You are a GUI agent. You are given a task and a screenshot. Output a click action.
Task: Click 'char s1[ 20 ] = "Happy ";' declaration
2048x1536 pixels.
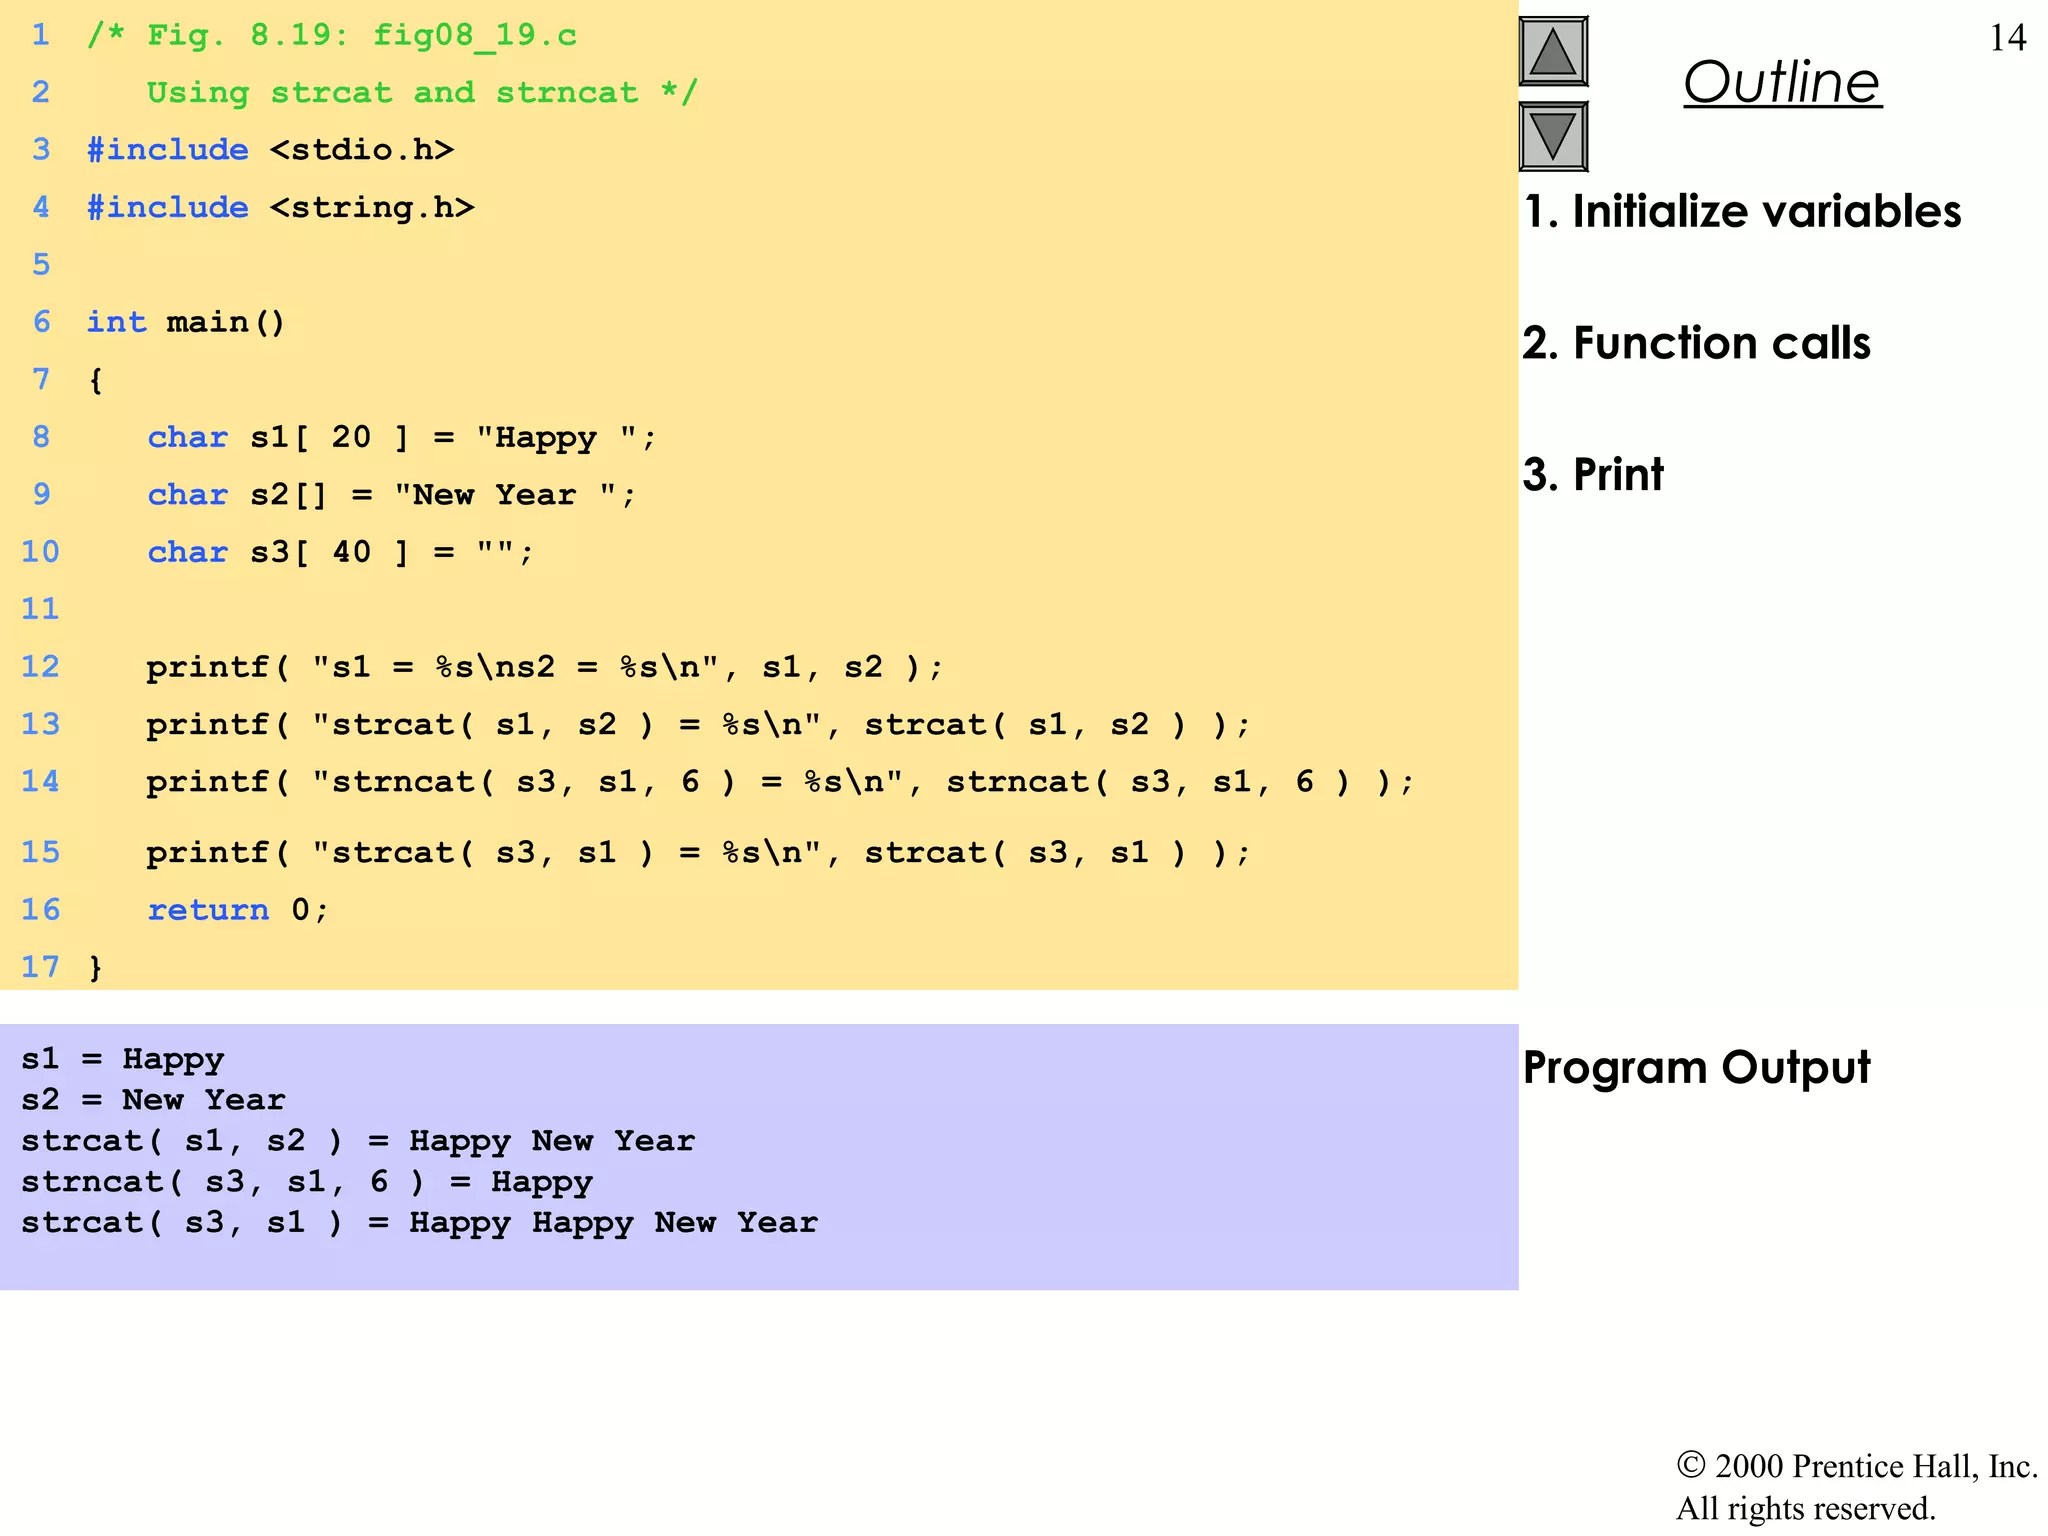tap(402, 437)
